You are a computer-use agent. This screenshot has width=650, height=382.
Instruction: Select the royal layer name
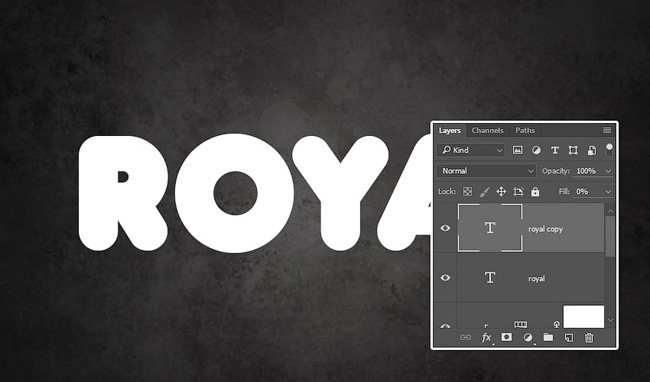tap(536, 278)
